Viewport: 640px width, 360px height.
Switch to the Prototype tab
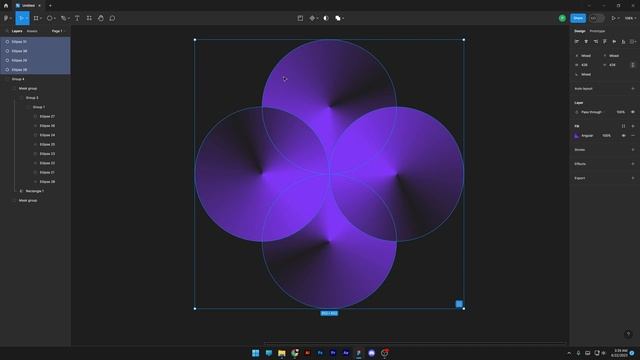coord(597,31)
